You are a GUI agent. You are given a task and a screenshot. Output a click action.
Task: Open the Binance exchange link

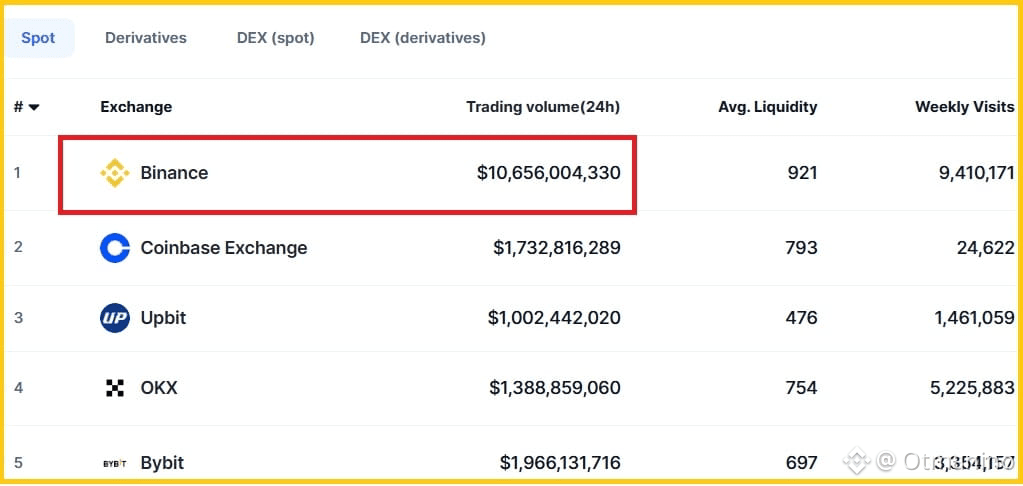pos(174,173)
